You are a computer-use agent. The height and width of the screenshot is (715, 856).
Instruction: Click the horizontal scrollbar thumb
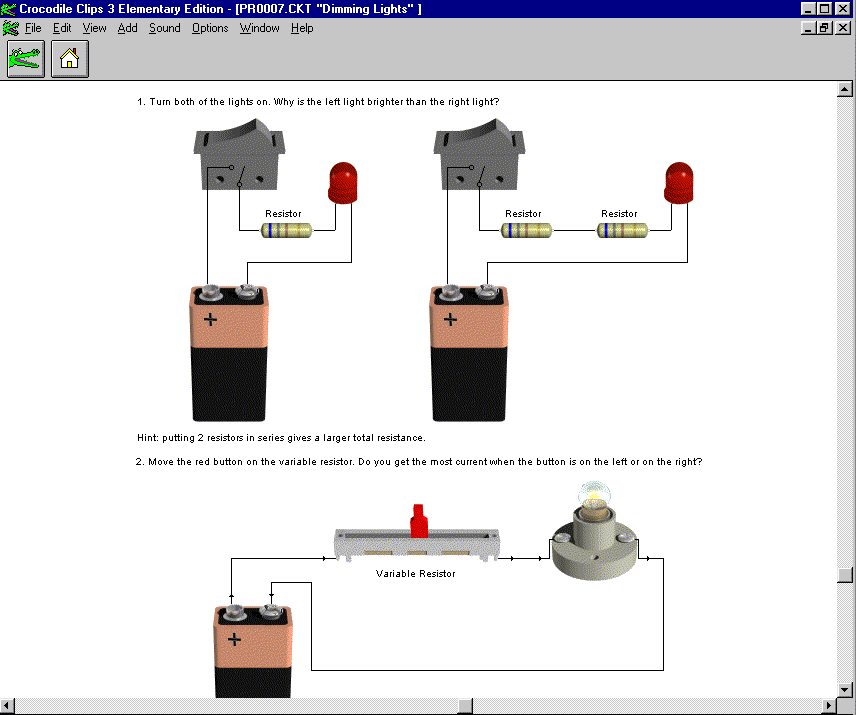(465, 706)
